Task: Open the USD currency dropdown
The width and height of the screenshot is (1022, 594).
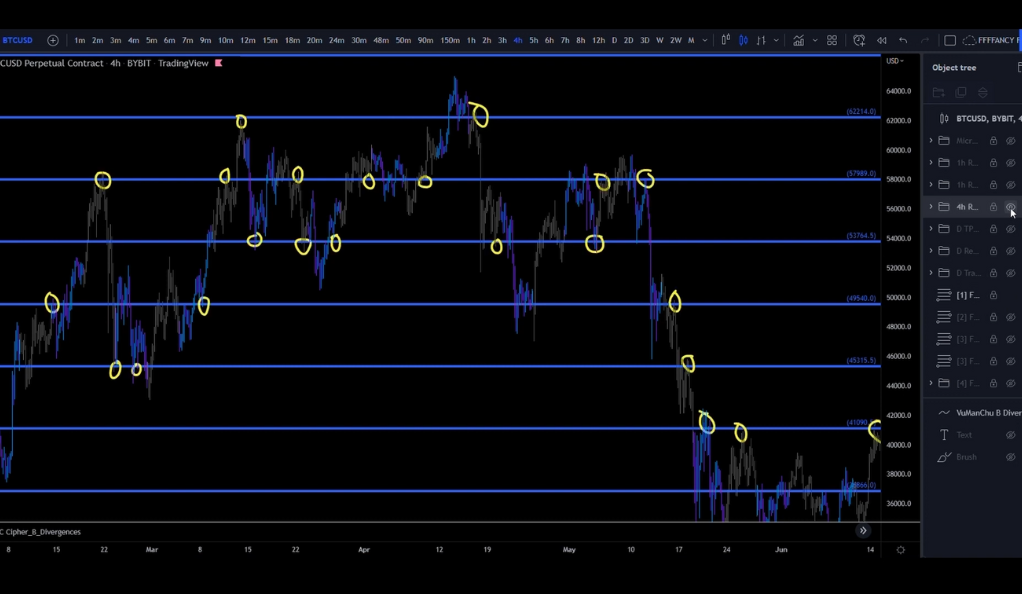Action: point(894,61)
